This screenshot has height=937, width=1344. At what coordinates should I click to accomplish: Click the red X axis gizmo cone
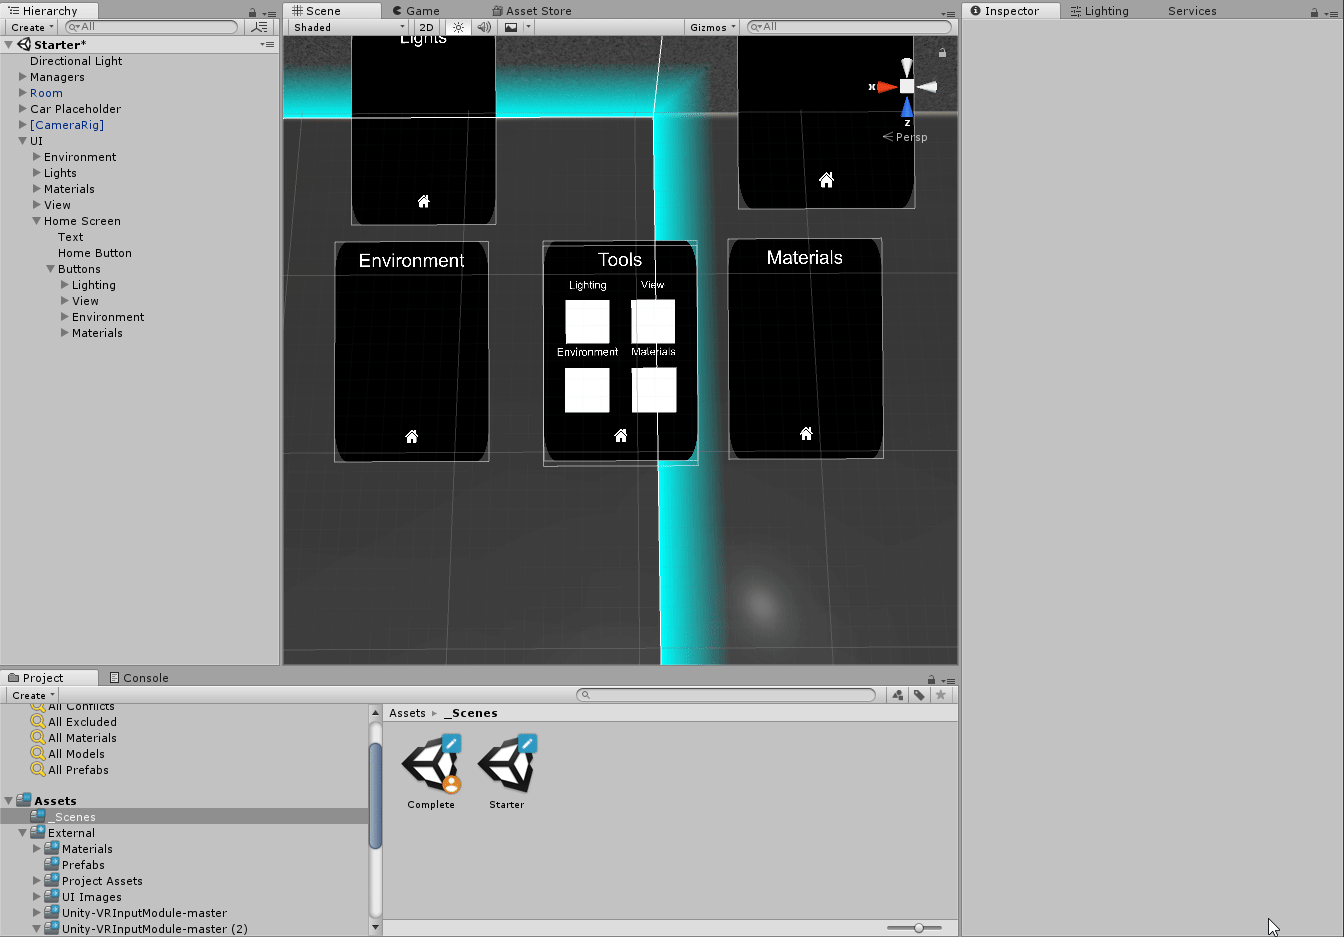[886, 87]
